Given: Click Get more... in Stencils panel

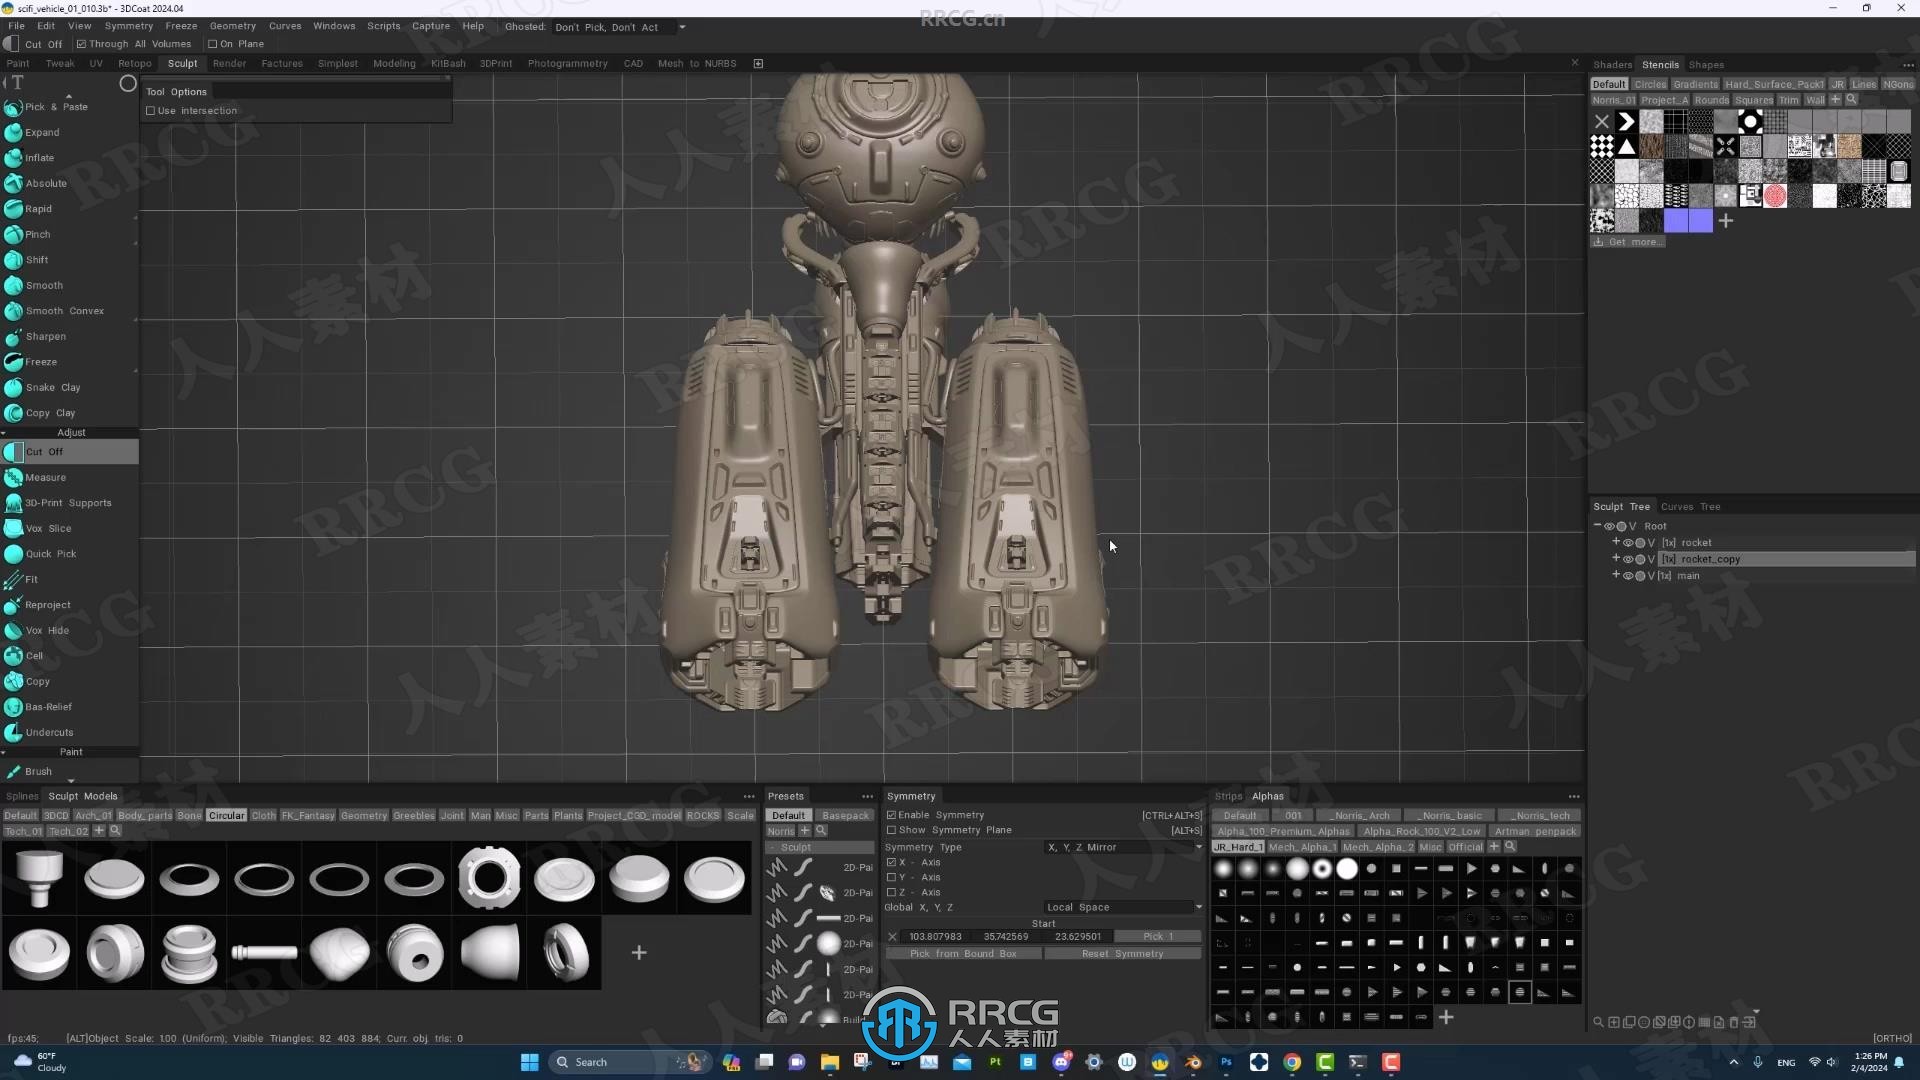Looking at the screenshot, I should click(1629, 242).
